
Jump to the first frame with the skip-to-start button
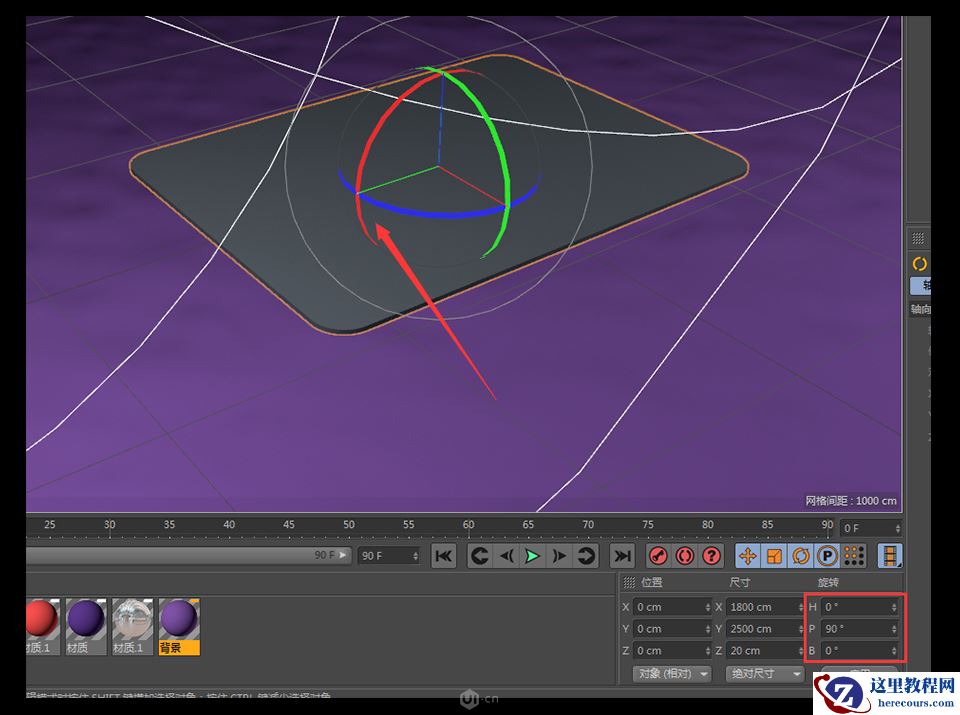[443, 556]
